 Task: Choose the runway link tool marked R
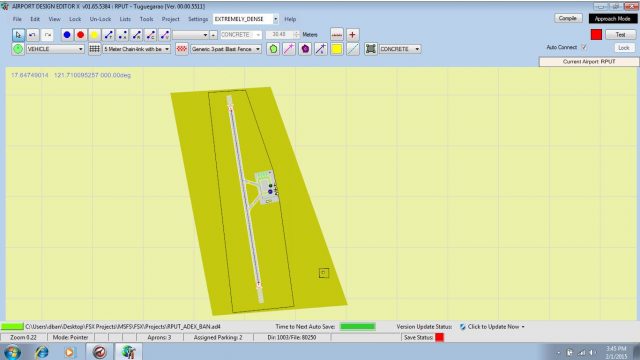pyautogui.click(x=137, y=35)
